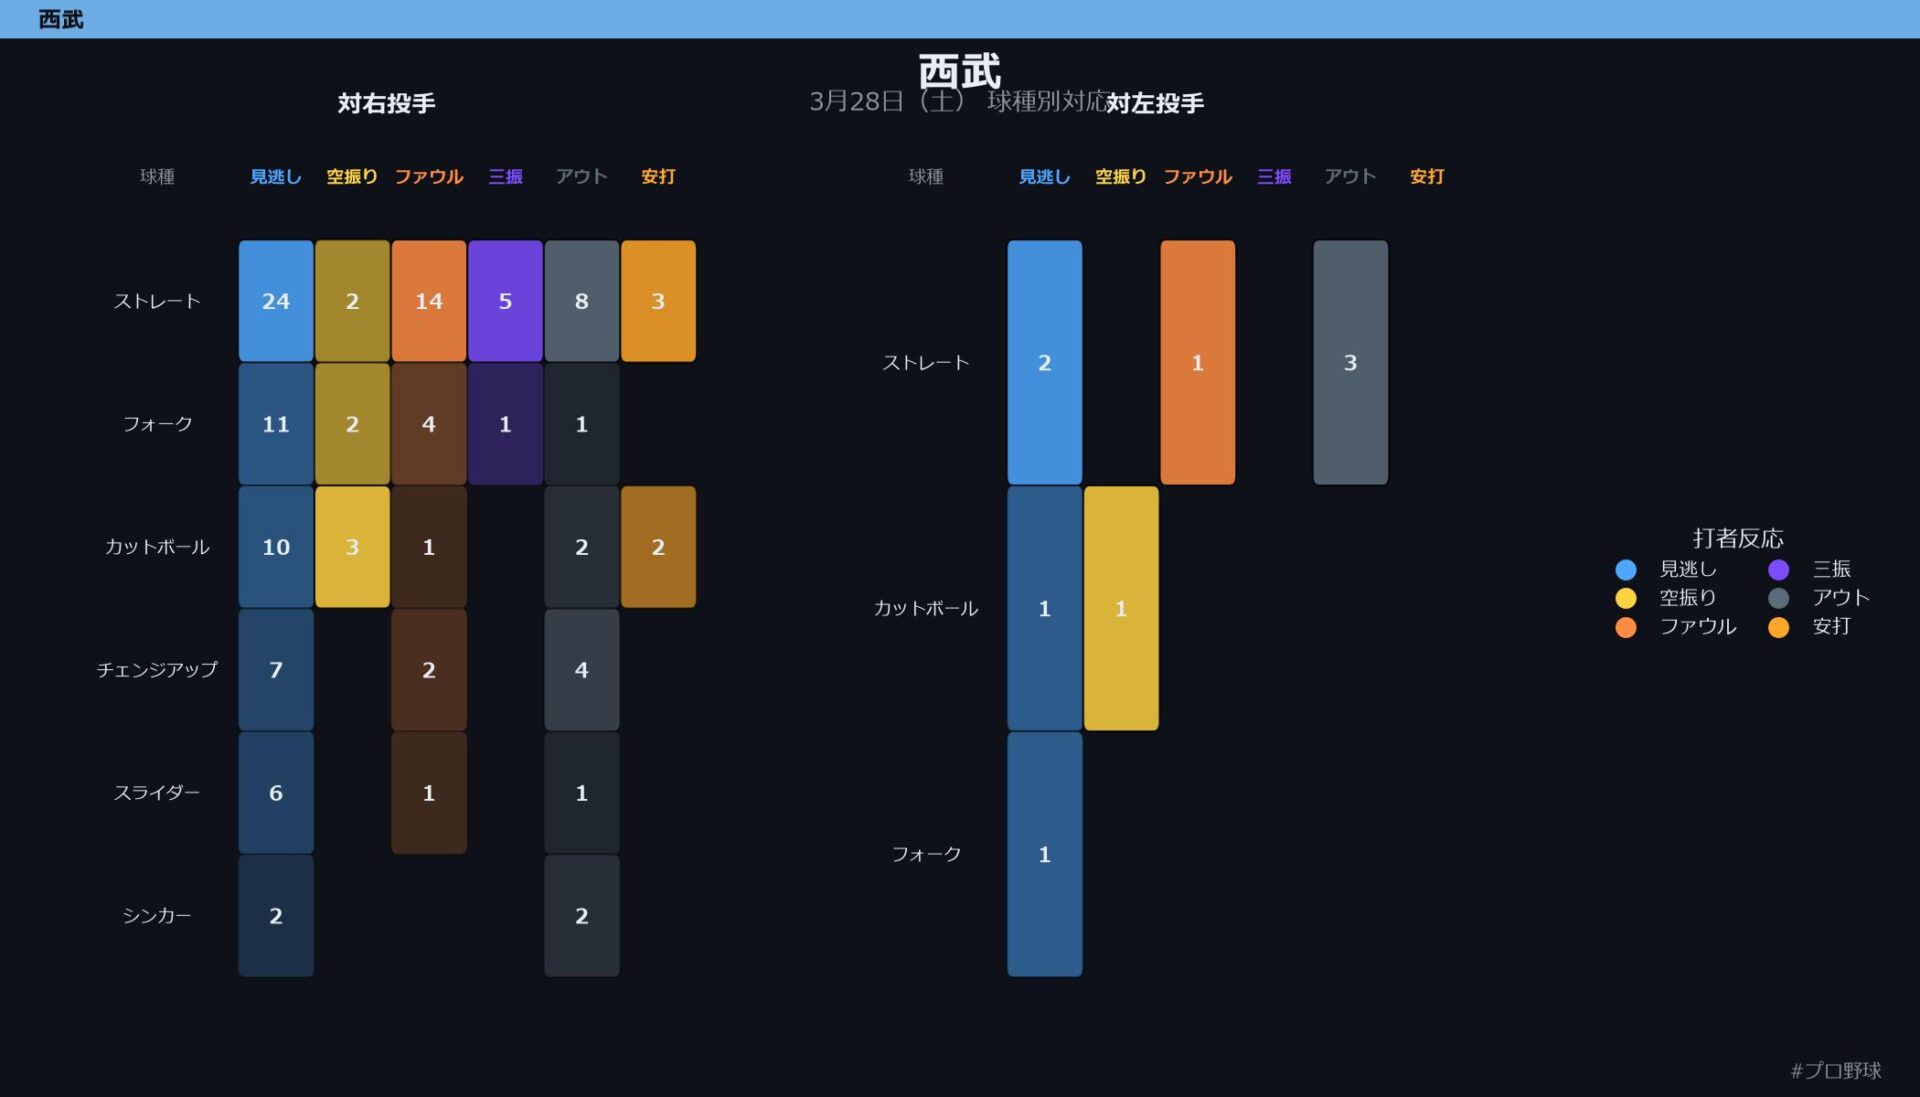Click チェンジアップ 見逃し cell showing 7
1920x1097 pixels.
tap(276, 670)
